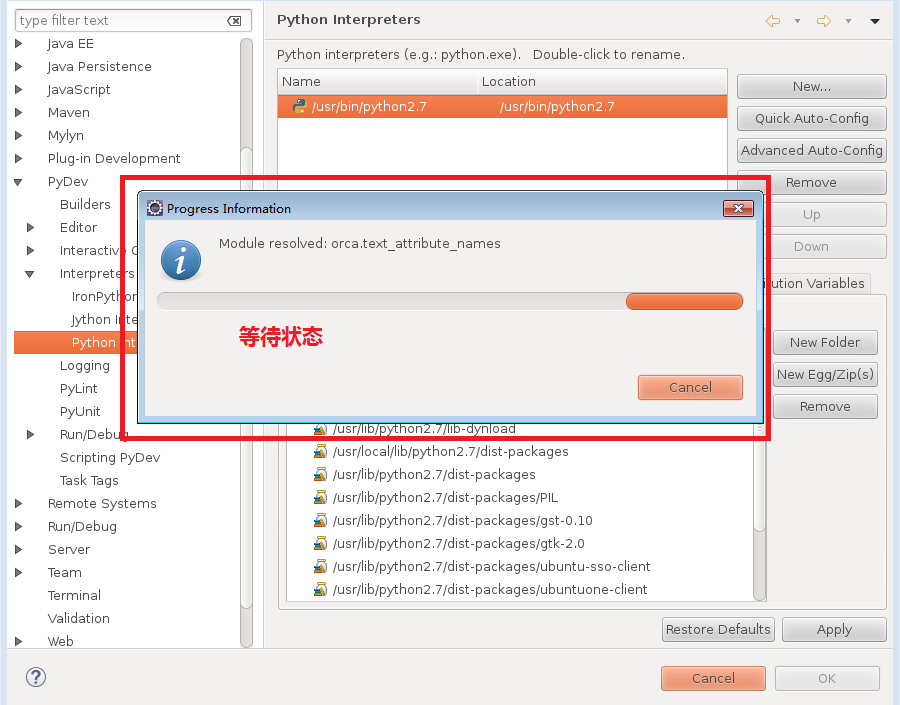Click the folder icon for dist-packages/PIL path

point(320,498)
